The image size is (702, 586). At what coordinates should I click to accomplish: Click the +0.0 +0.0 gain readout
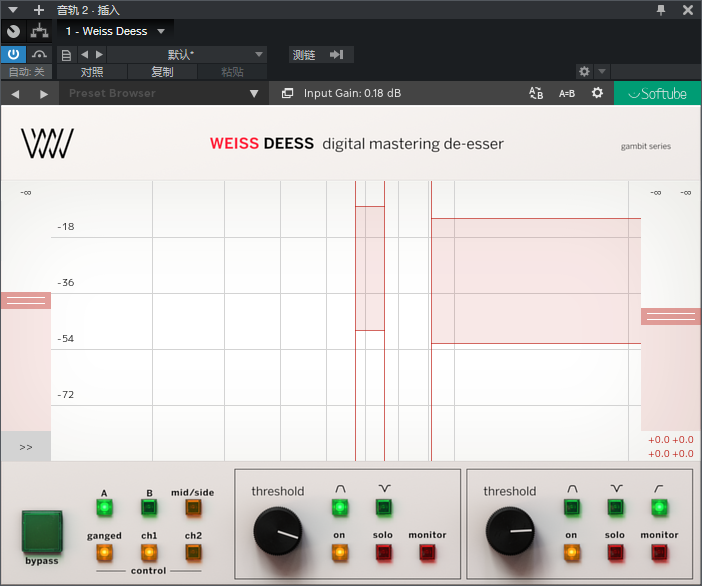coord(671,447)
